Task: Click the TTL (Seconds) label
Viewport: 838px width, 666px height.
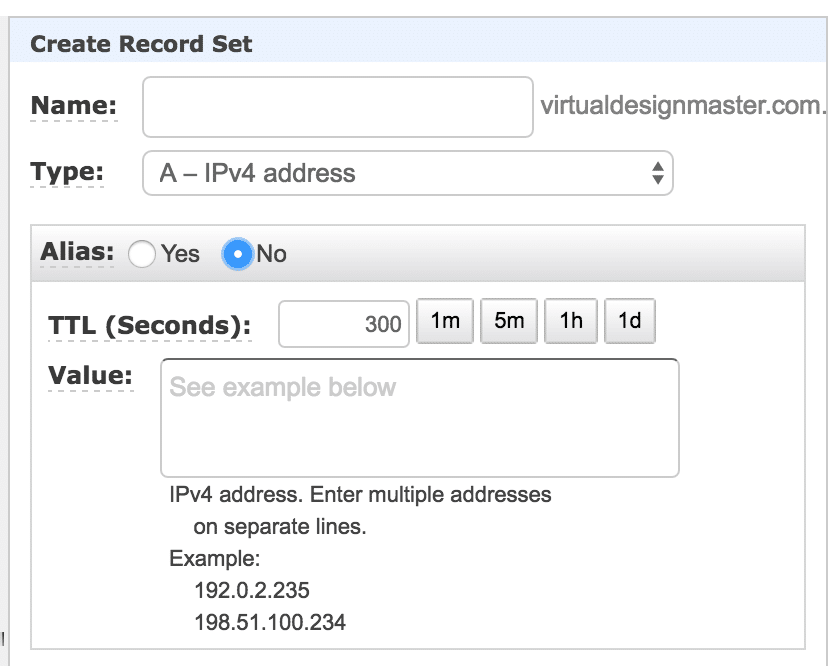Action: [x=149, y=326]
